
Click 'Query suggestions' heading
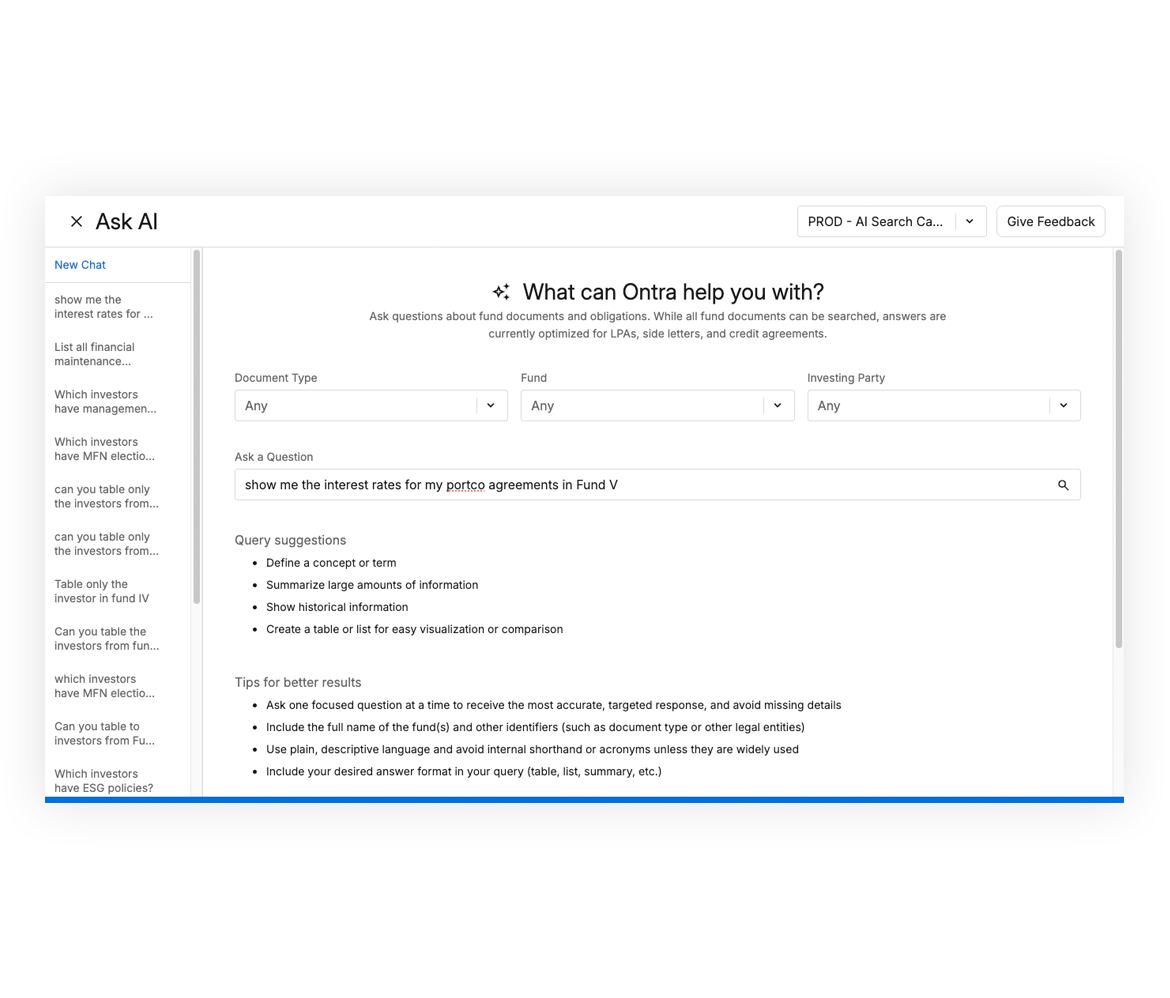click(x=290, y=540)
